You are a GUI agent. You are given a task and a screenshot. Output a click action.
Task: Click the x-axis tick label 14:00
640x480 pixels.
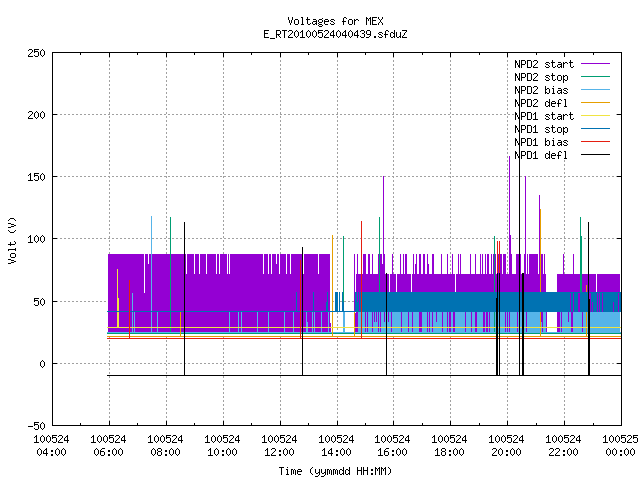[x=336, y=452]
